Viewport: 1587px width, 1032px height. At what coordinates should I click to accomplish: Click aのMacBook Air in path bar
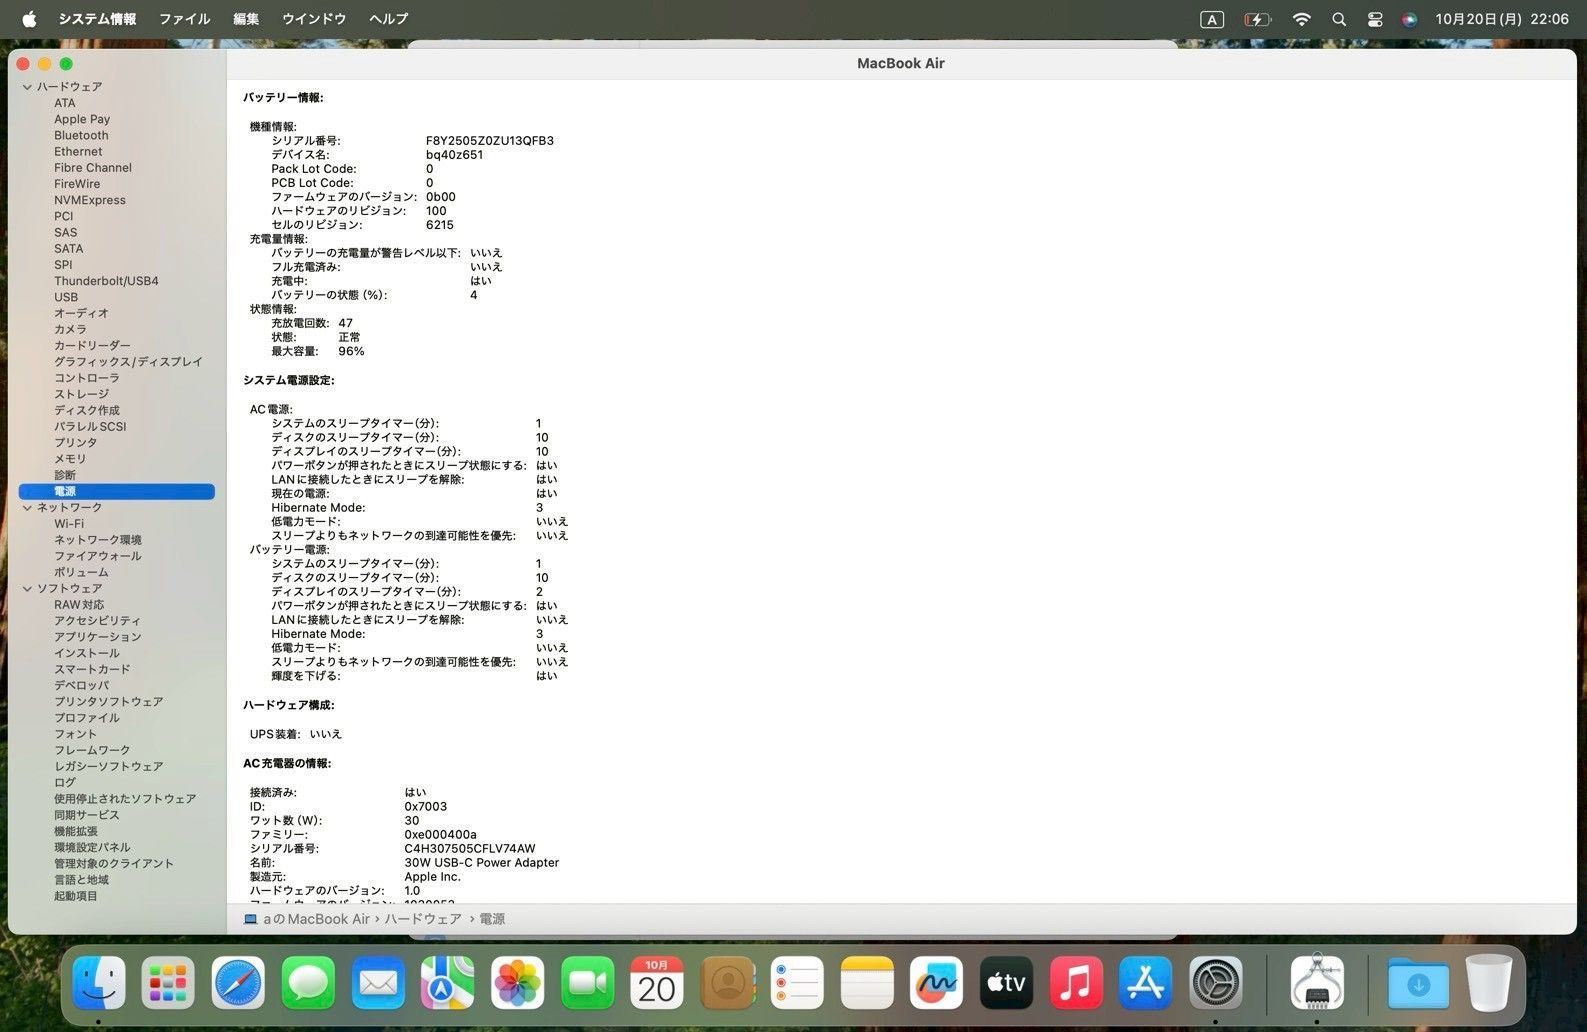point(316,919)
